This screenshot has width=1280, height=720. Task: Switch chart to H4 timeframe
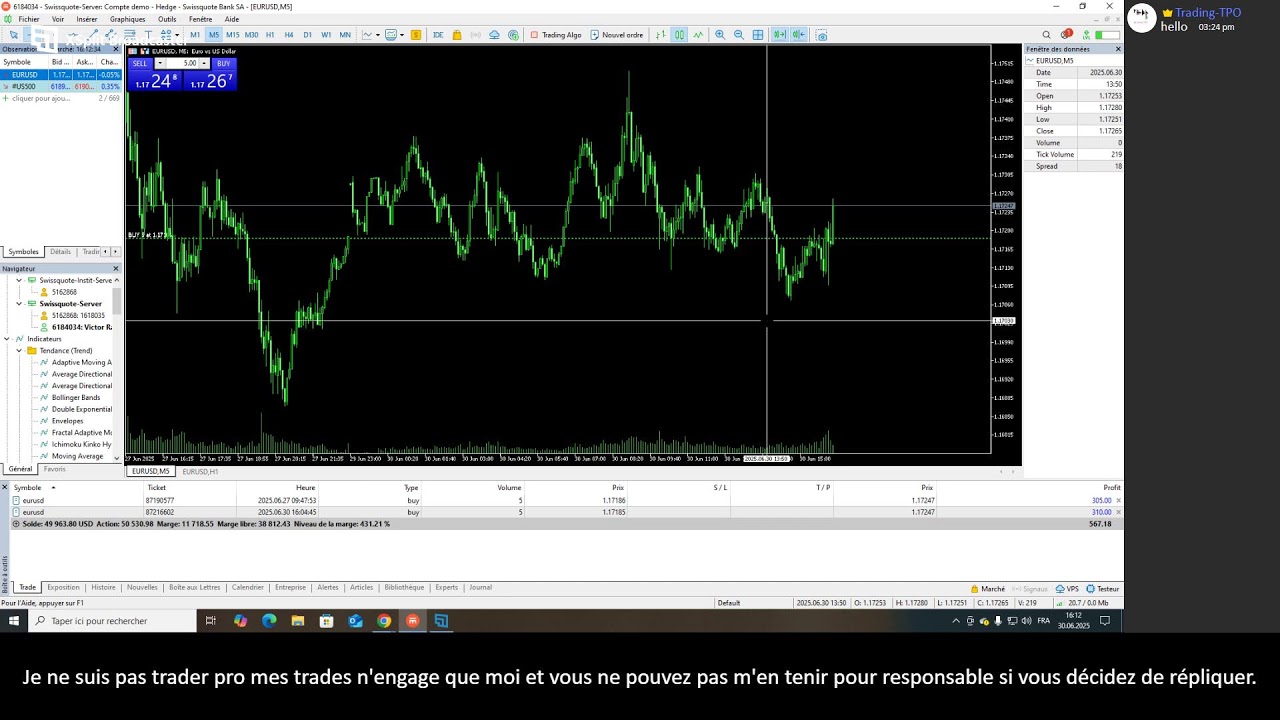click(x=289, y=35)
